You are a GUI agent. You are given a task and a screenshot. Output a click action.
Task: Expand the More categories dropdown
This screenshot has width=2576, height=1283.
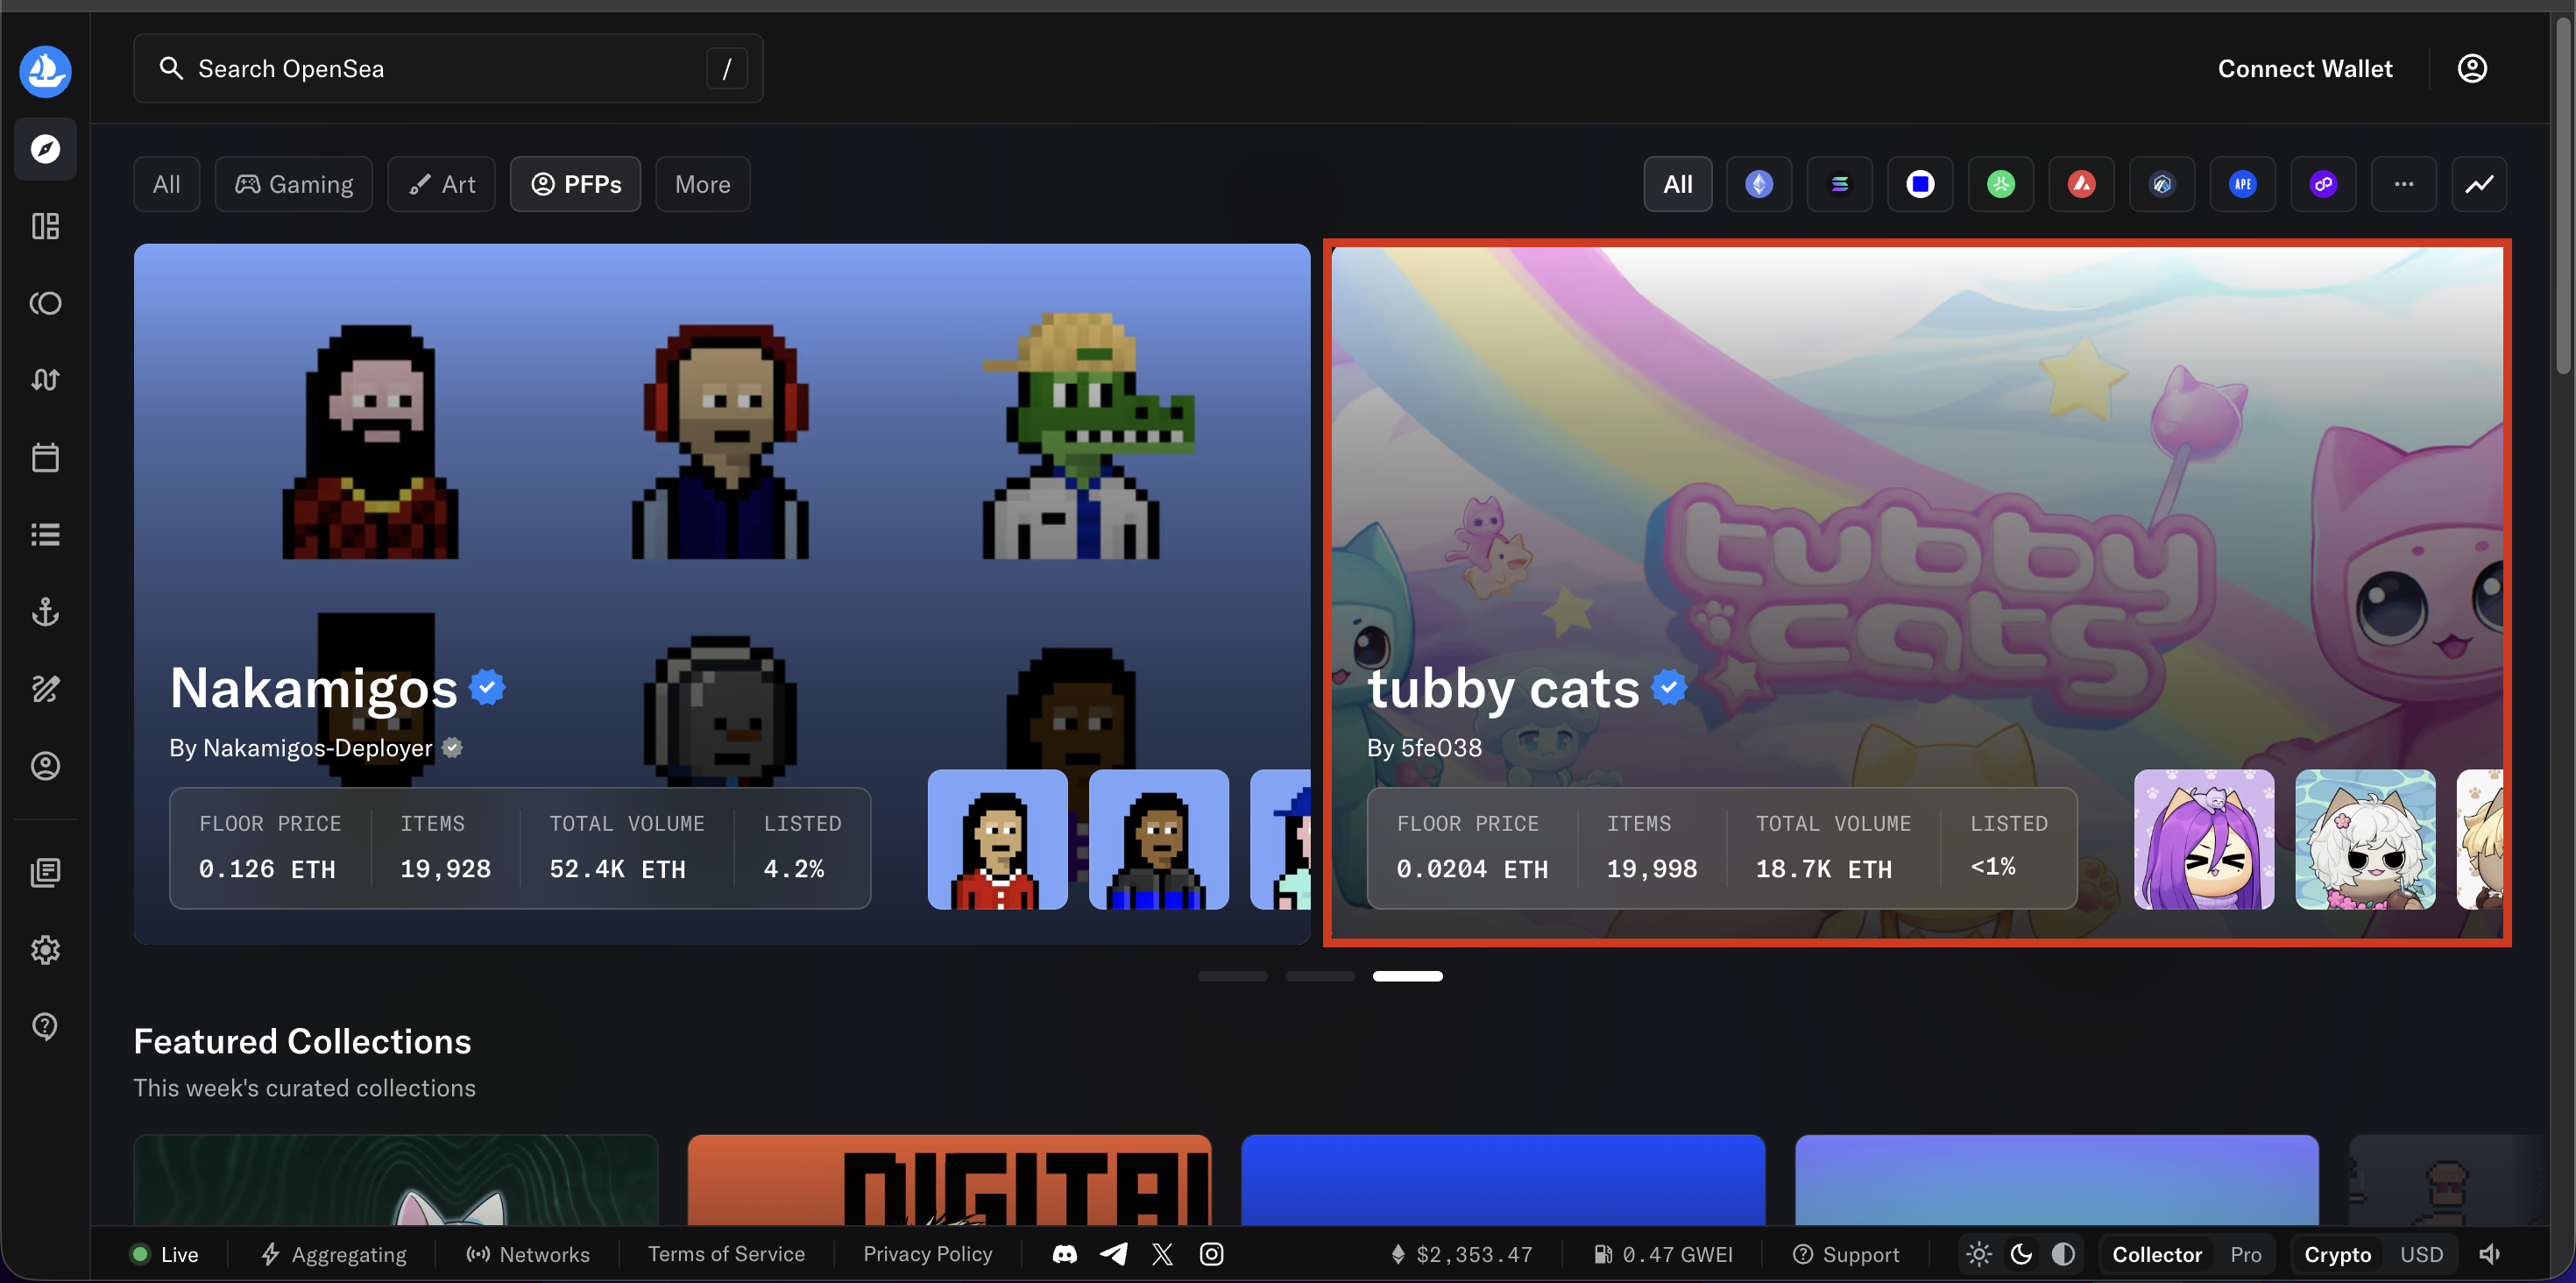[702, 184]
